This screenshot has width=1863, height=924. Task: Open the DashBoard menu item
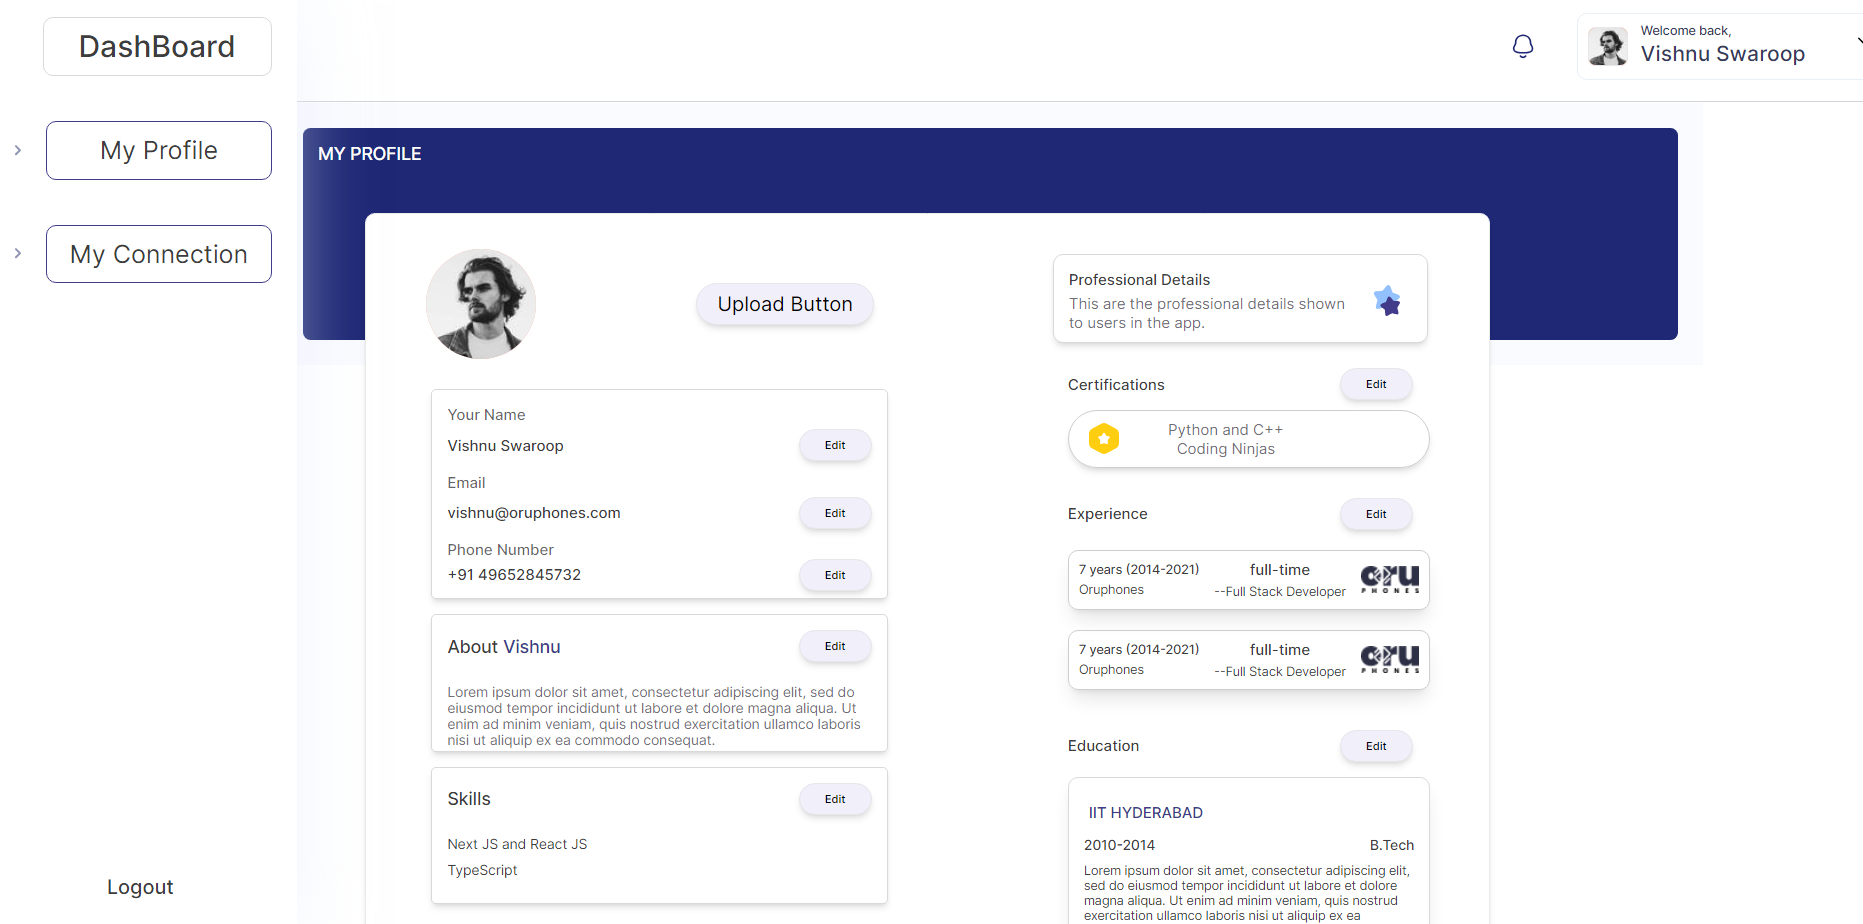[x=157, y=46]
